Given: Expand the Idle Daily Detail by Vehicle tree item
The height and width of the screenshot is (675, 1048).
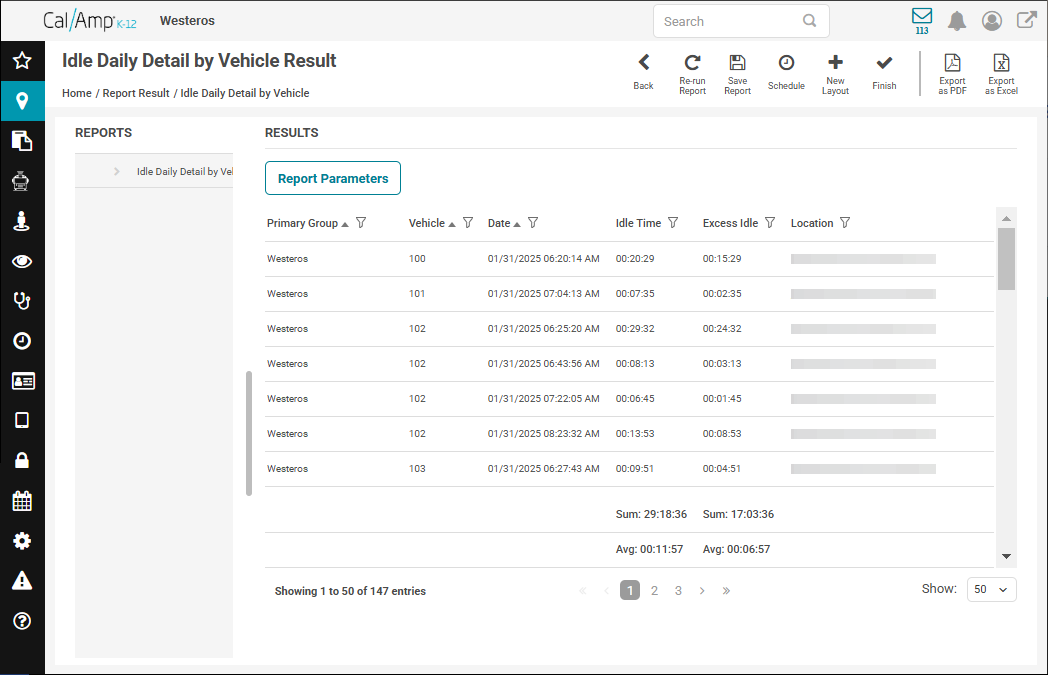Looking at the screenshot, I should click(x=117, y=172).
